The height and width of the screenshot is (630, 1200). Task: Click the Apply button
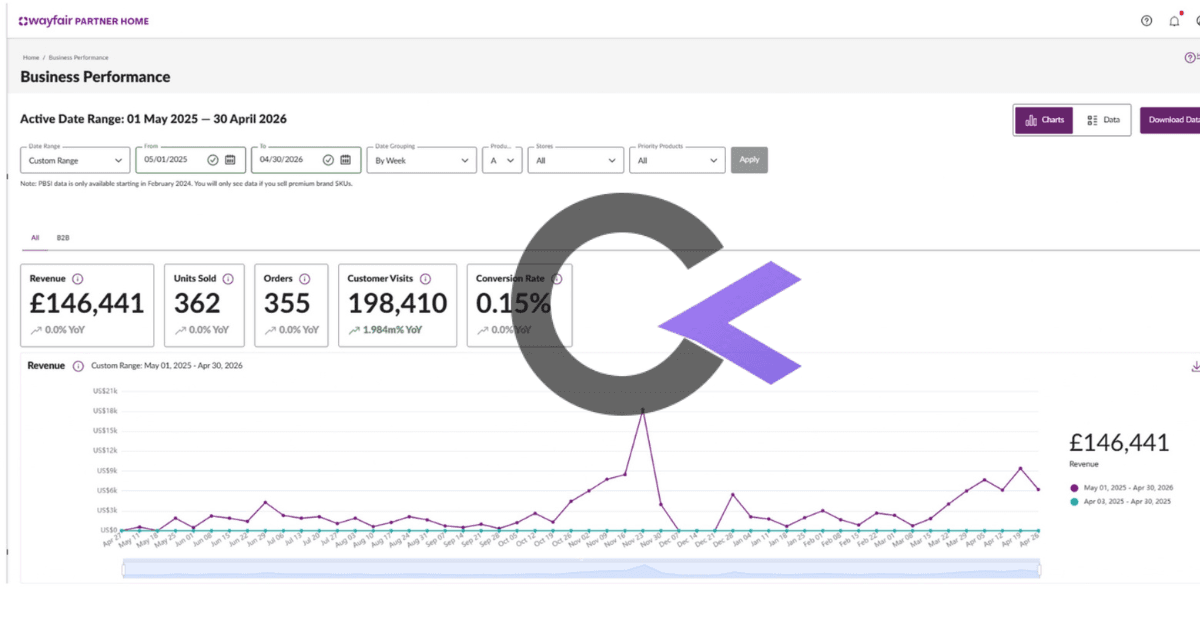coord(749,159)
